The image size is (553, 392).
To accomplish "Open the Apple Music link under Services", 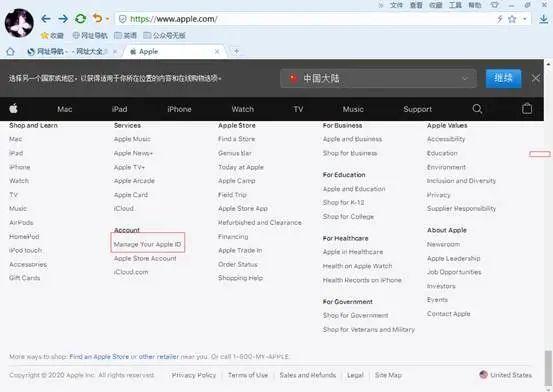I will pyautogui.click(x=132, y=139).
